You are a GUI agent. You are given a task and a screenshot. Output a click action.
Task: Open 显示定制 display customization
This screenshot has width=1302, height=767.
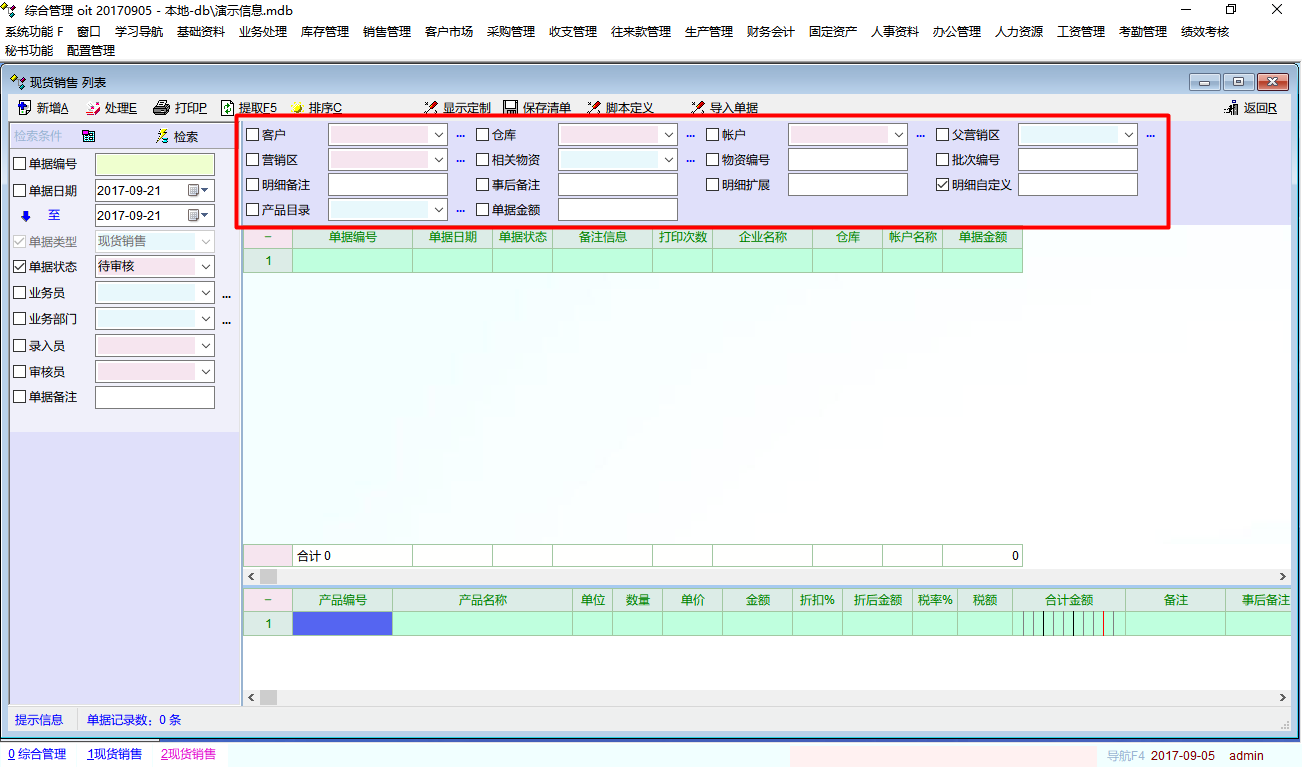pos(432,108)
